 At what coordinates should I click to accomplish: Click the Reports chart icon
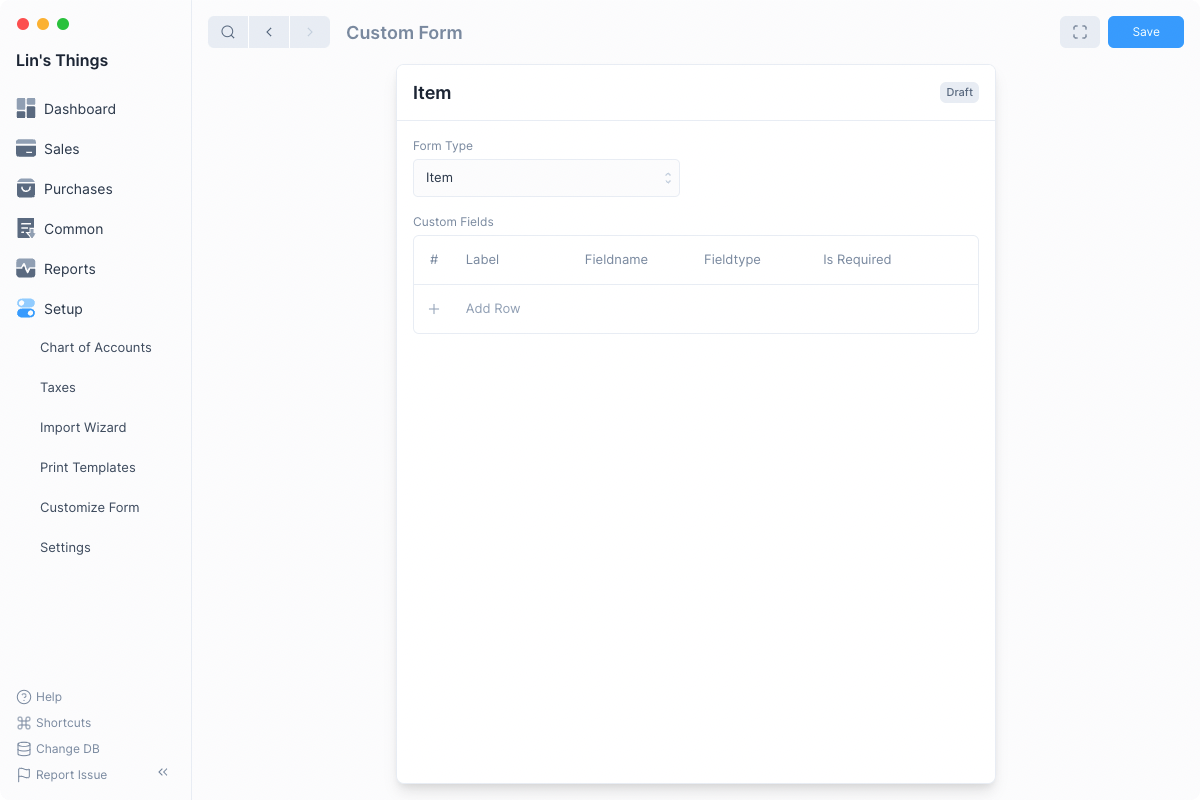tap(26, 269)
